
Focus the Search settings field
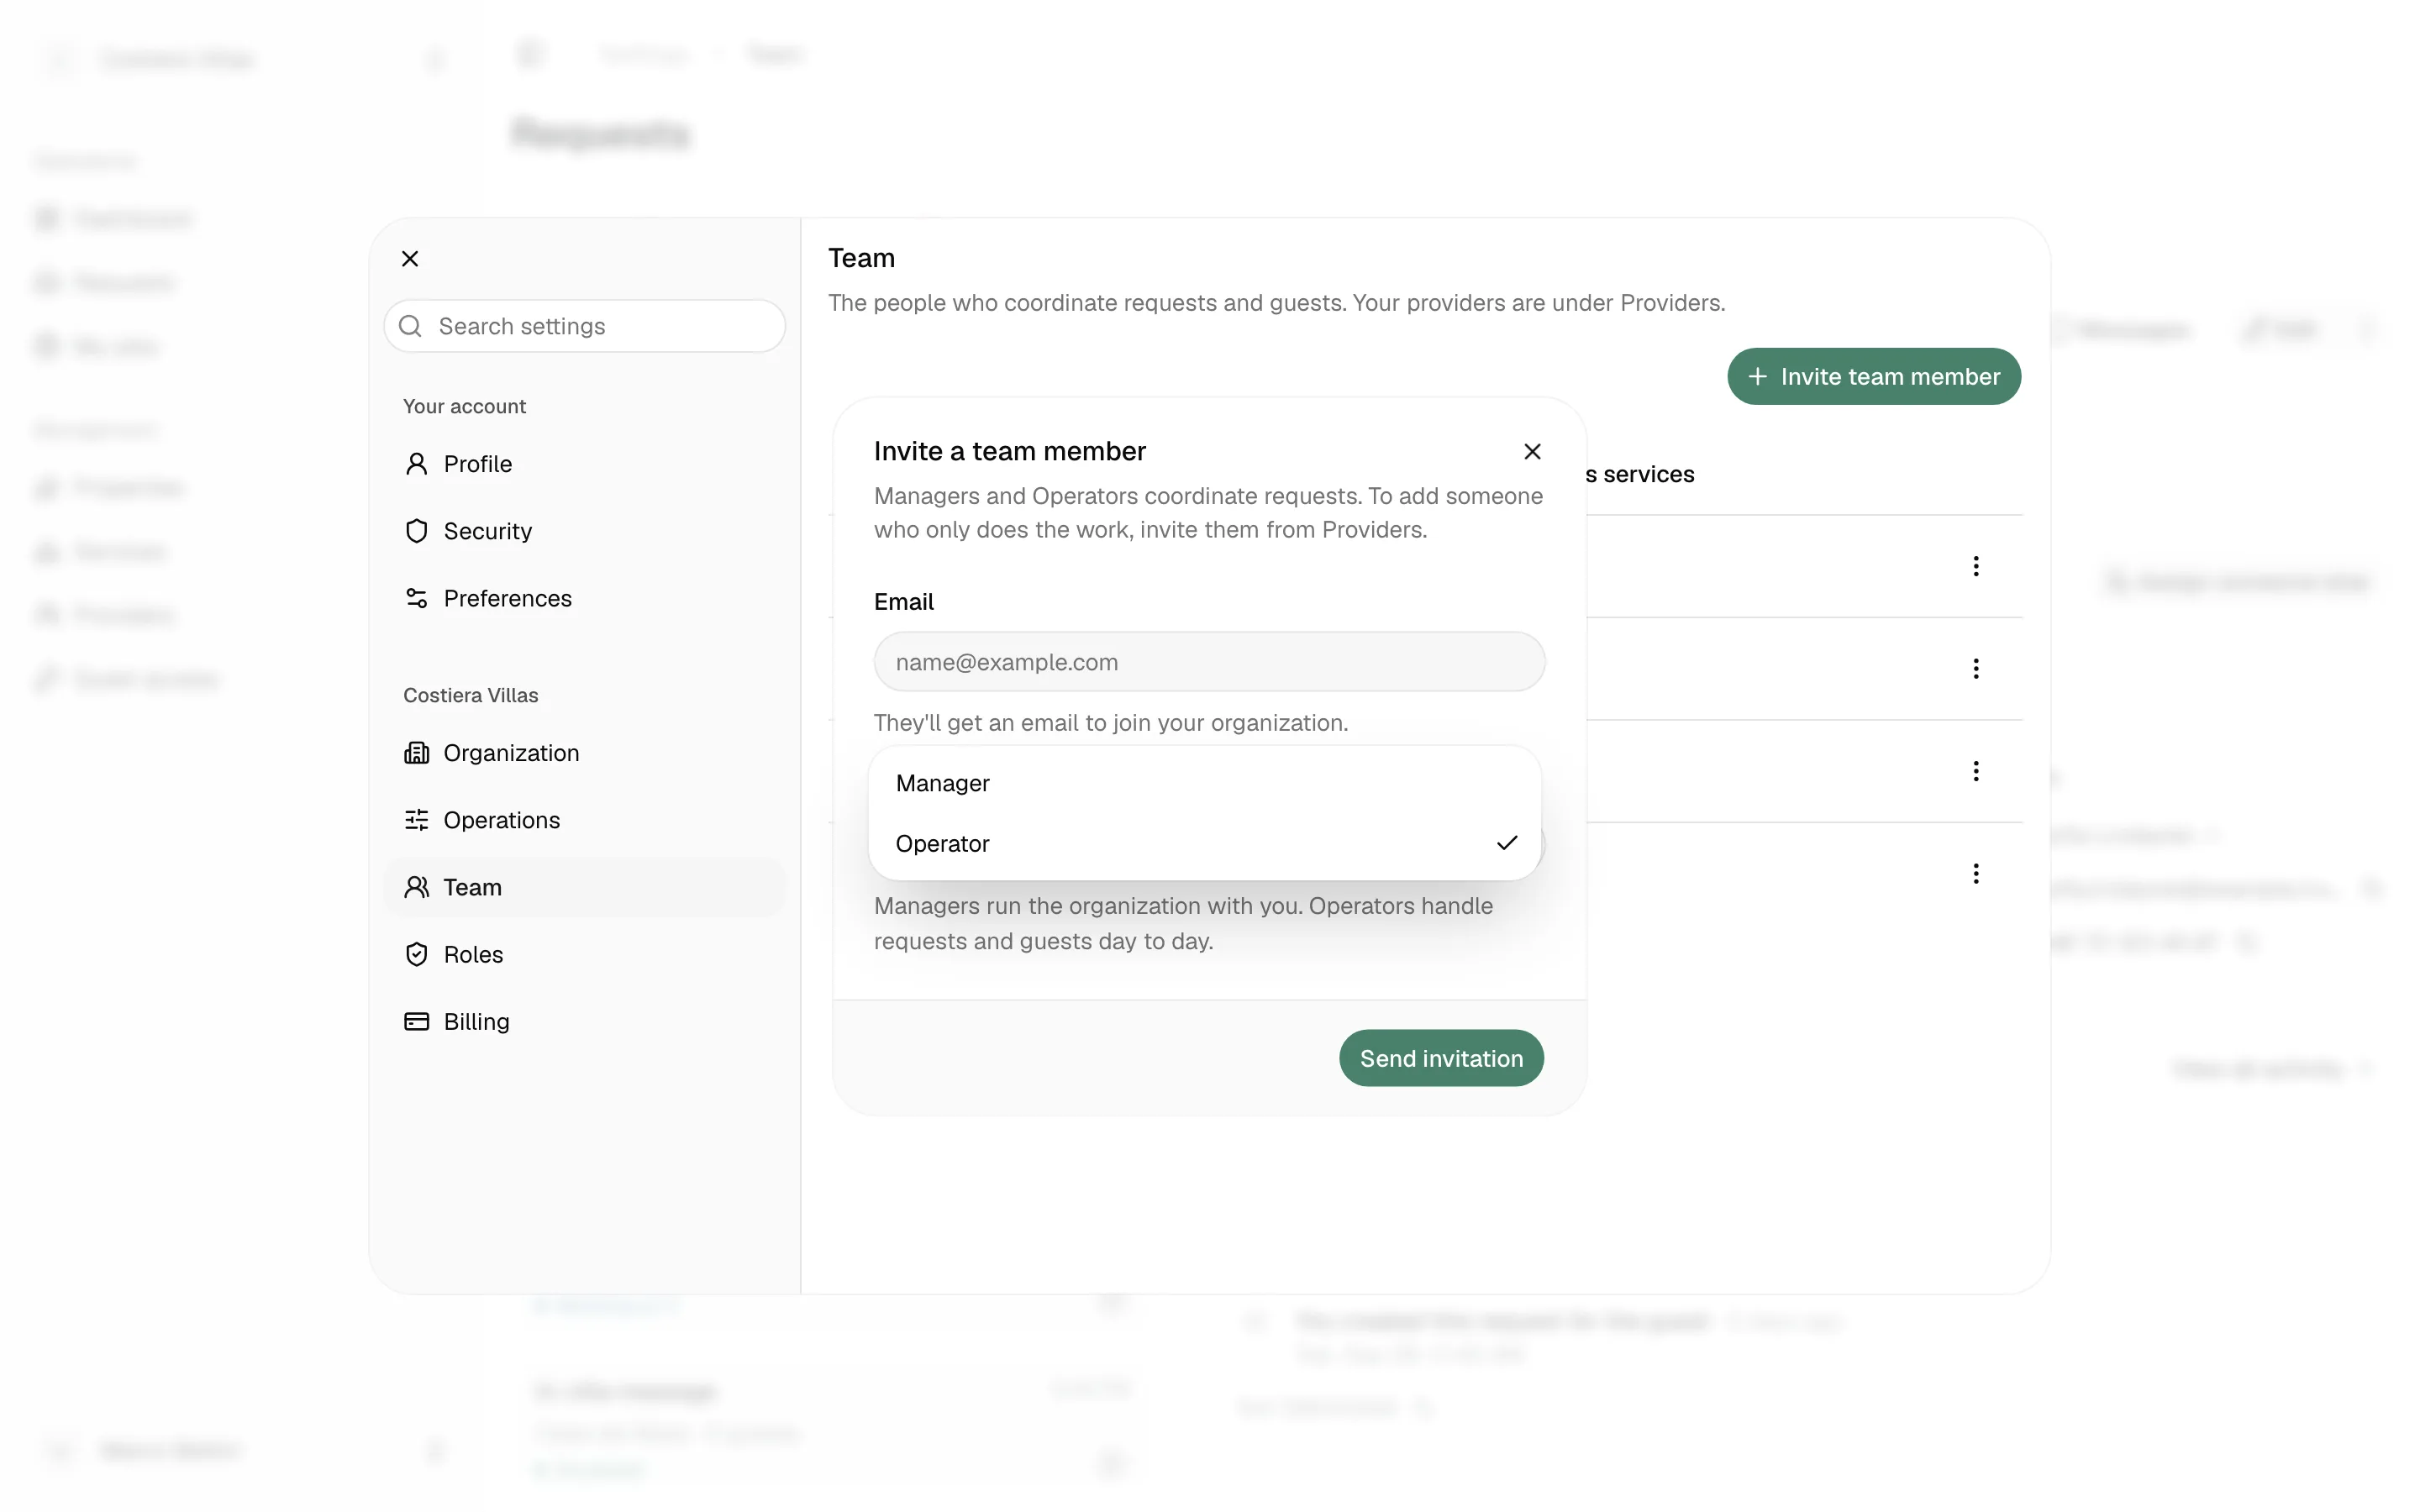[584, 326]
